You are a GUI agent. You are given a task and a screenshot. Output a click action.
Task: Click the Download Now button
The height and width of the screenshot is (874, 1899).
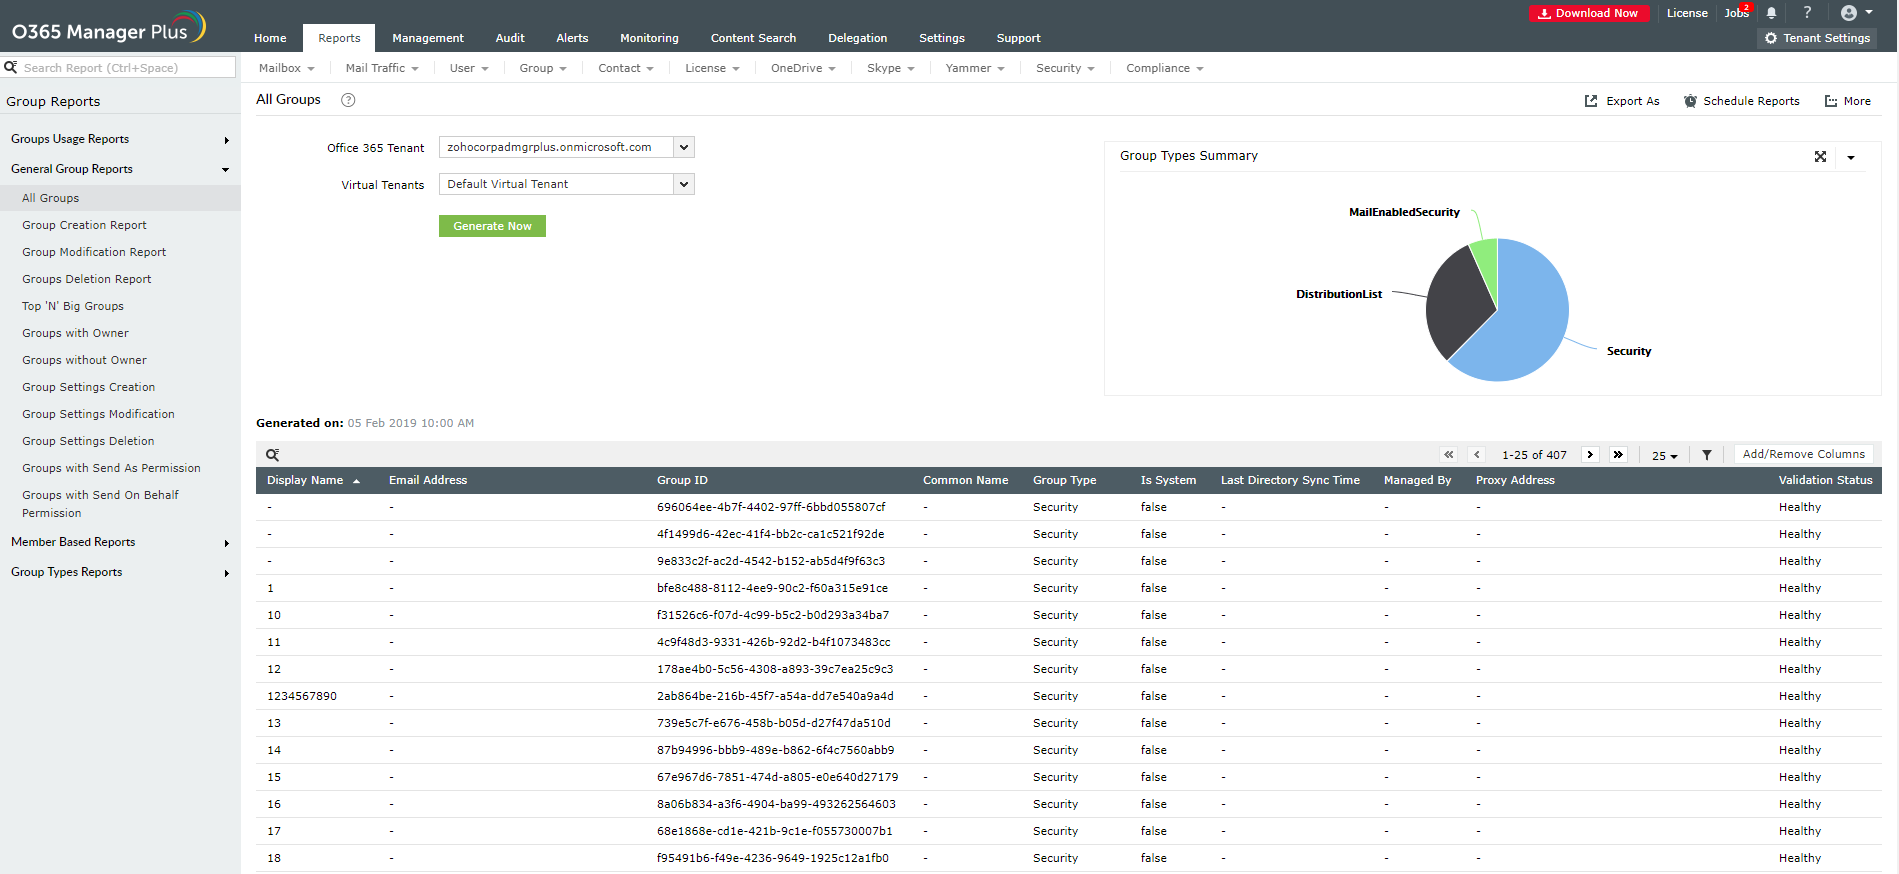[1589, 13]
